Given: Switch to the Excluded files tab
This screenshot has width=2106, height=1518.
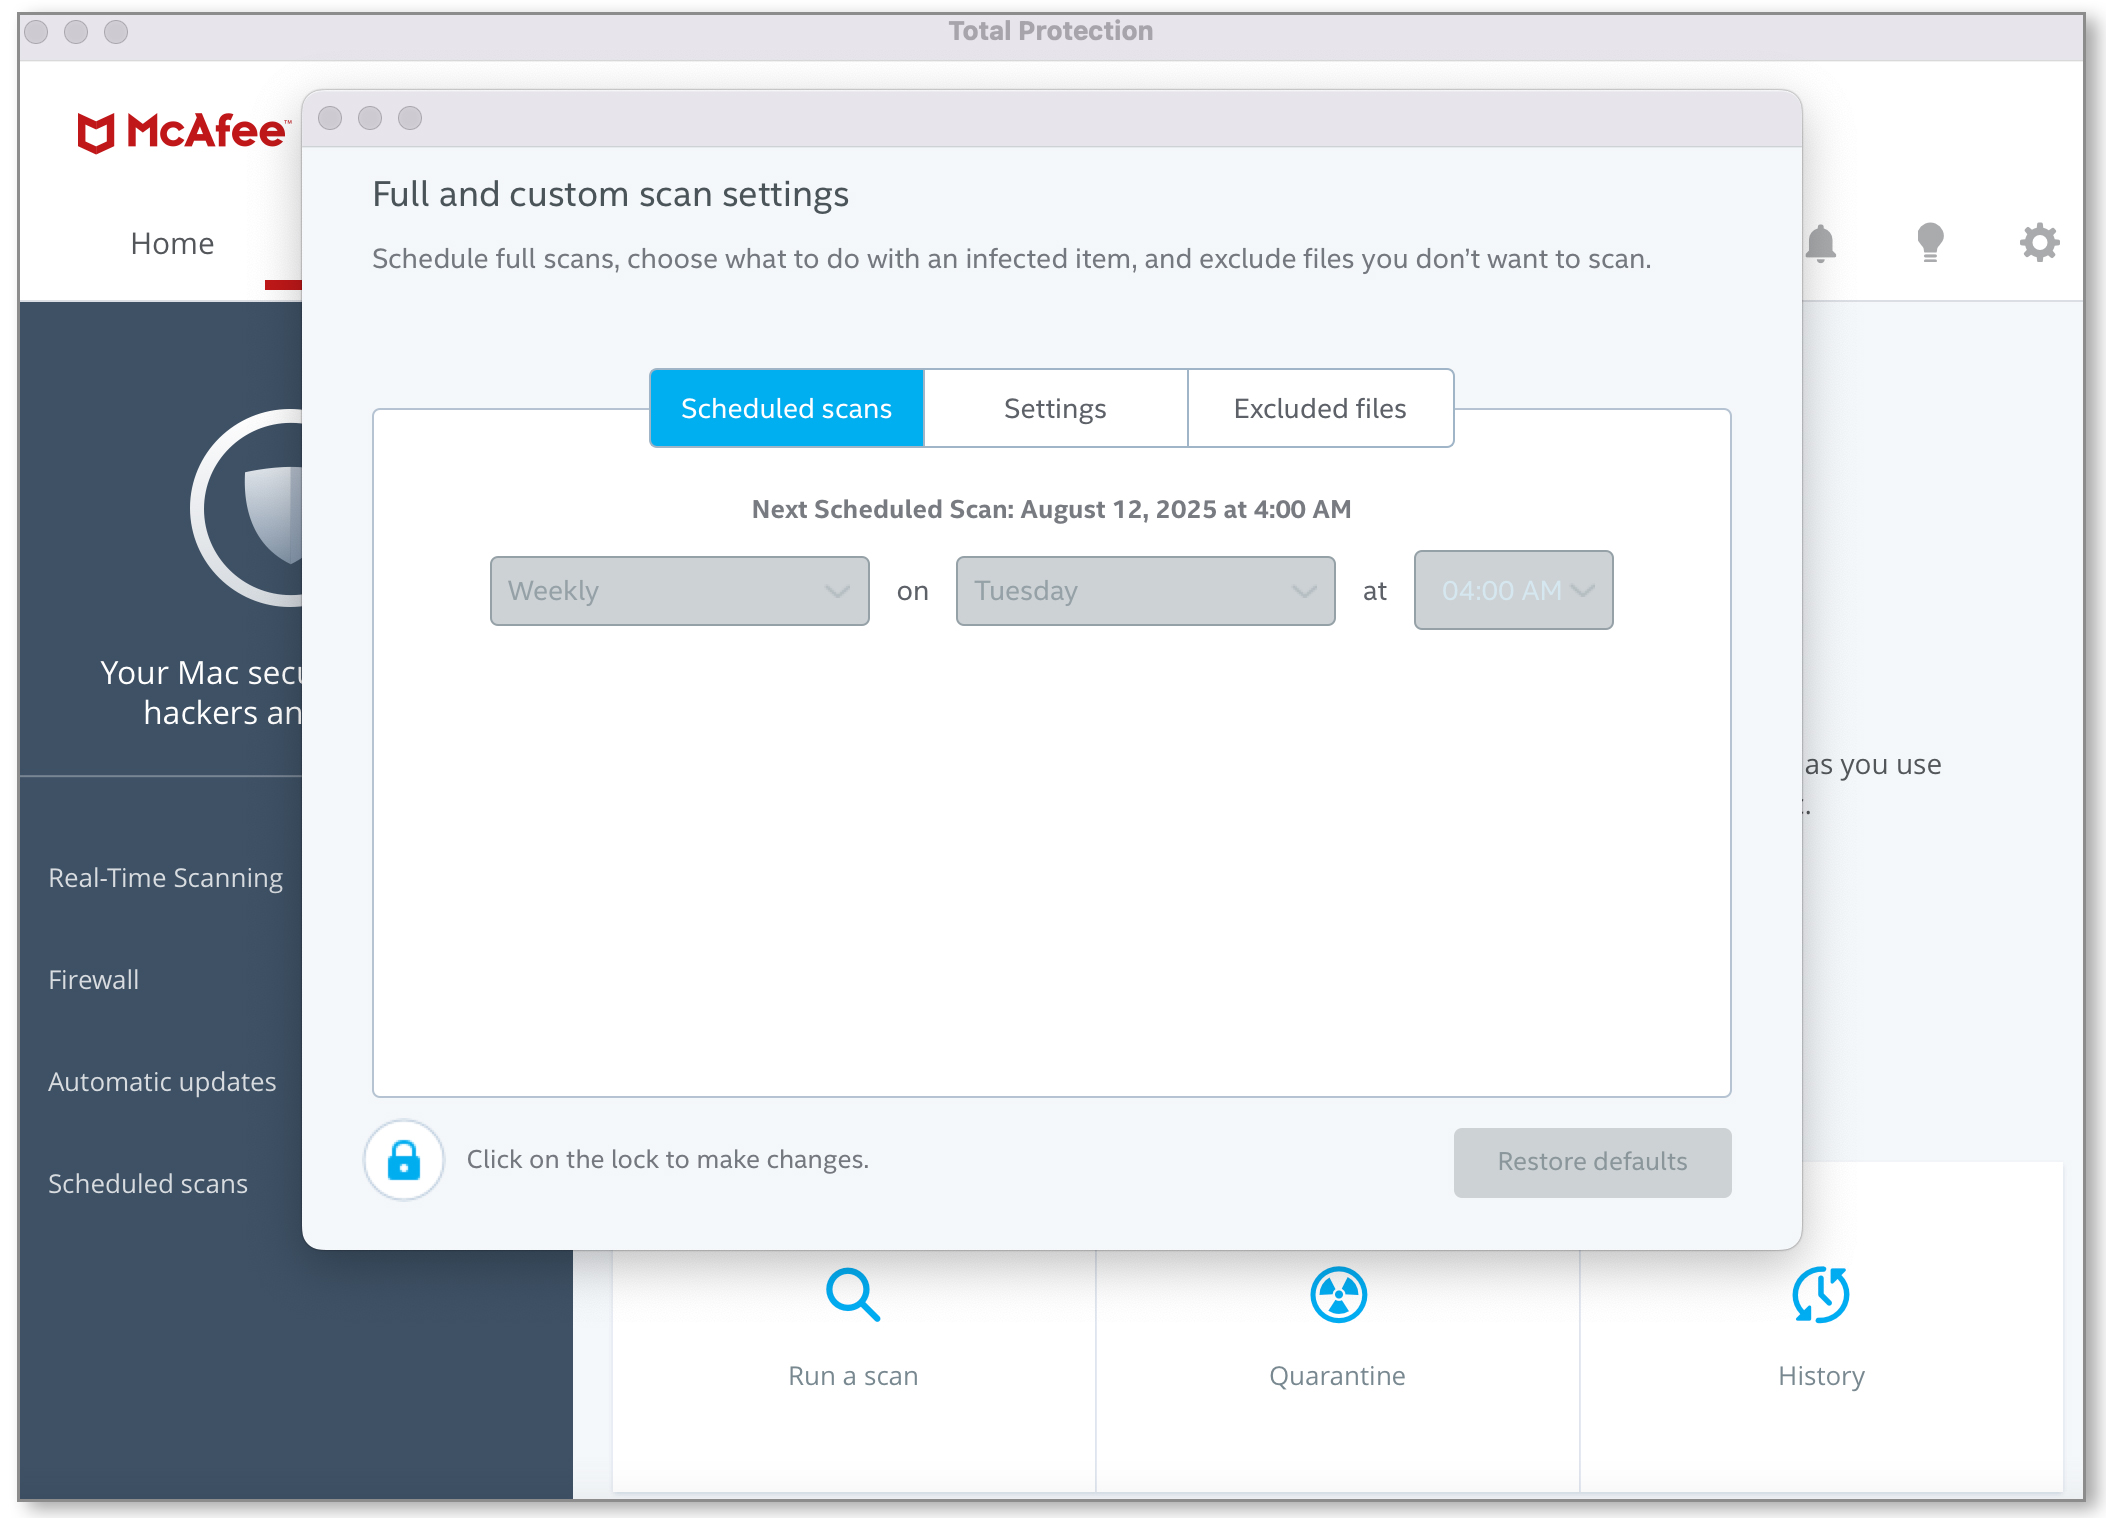Looking at the screenshot, I should coord(1320,408).
